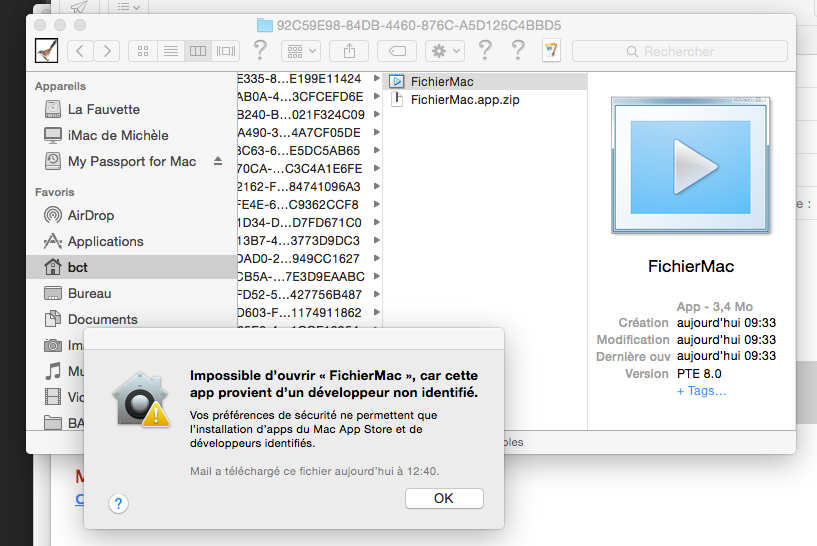The height and width of the screenshot is (546, 817).
Task: Click the help question mark in dialog
Action: click(x=118, y=504)
